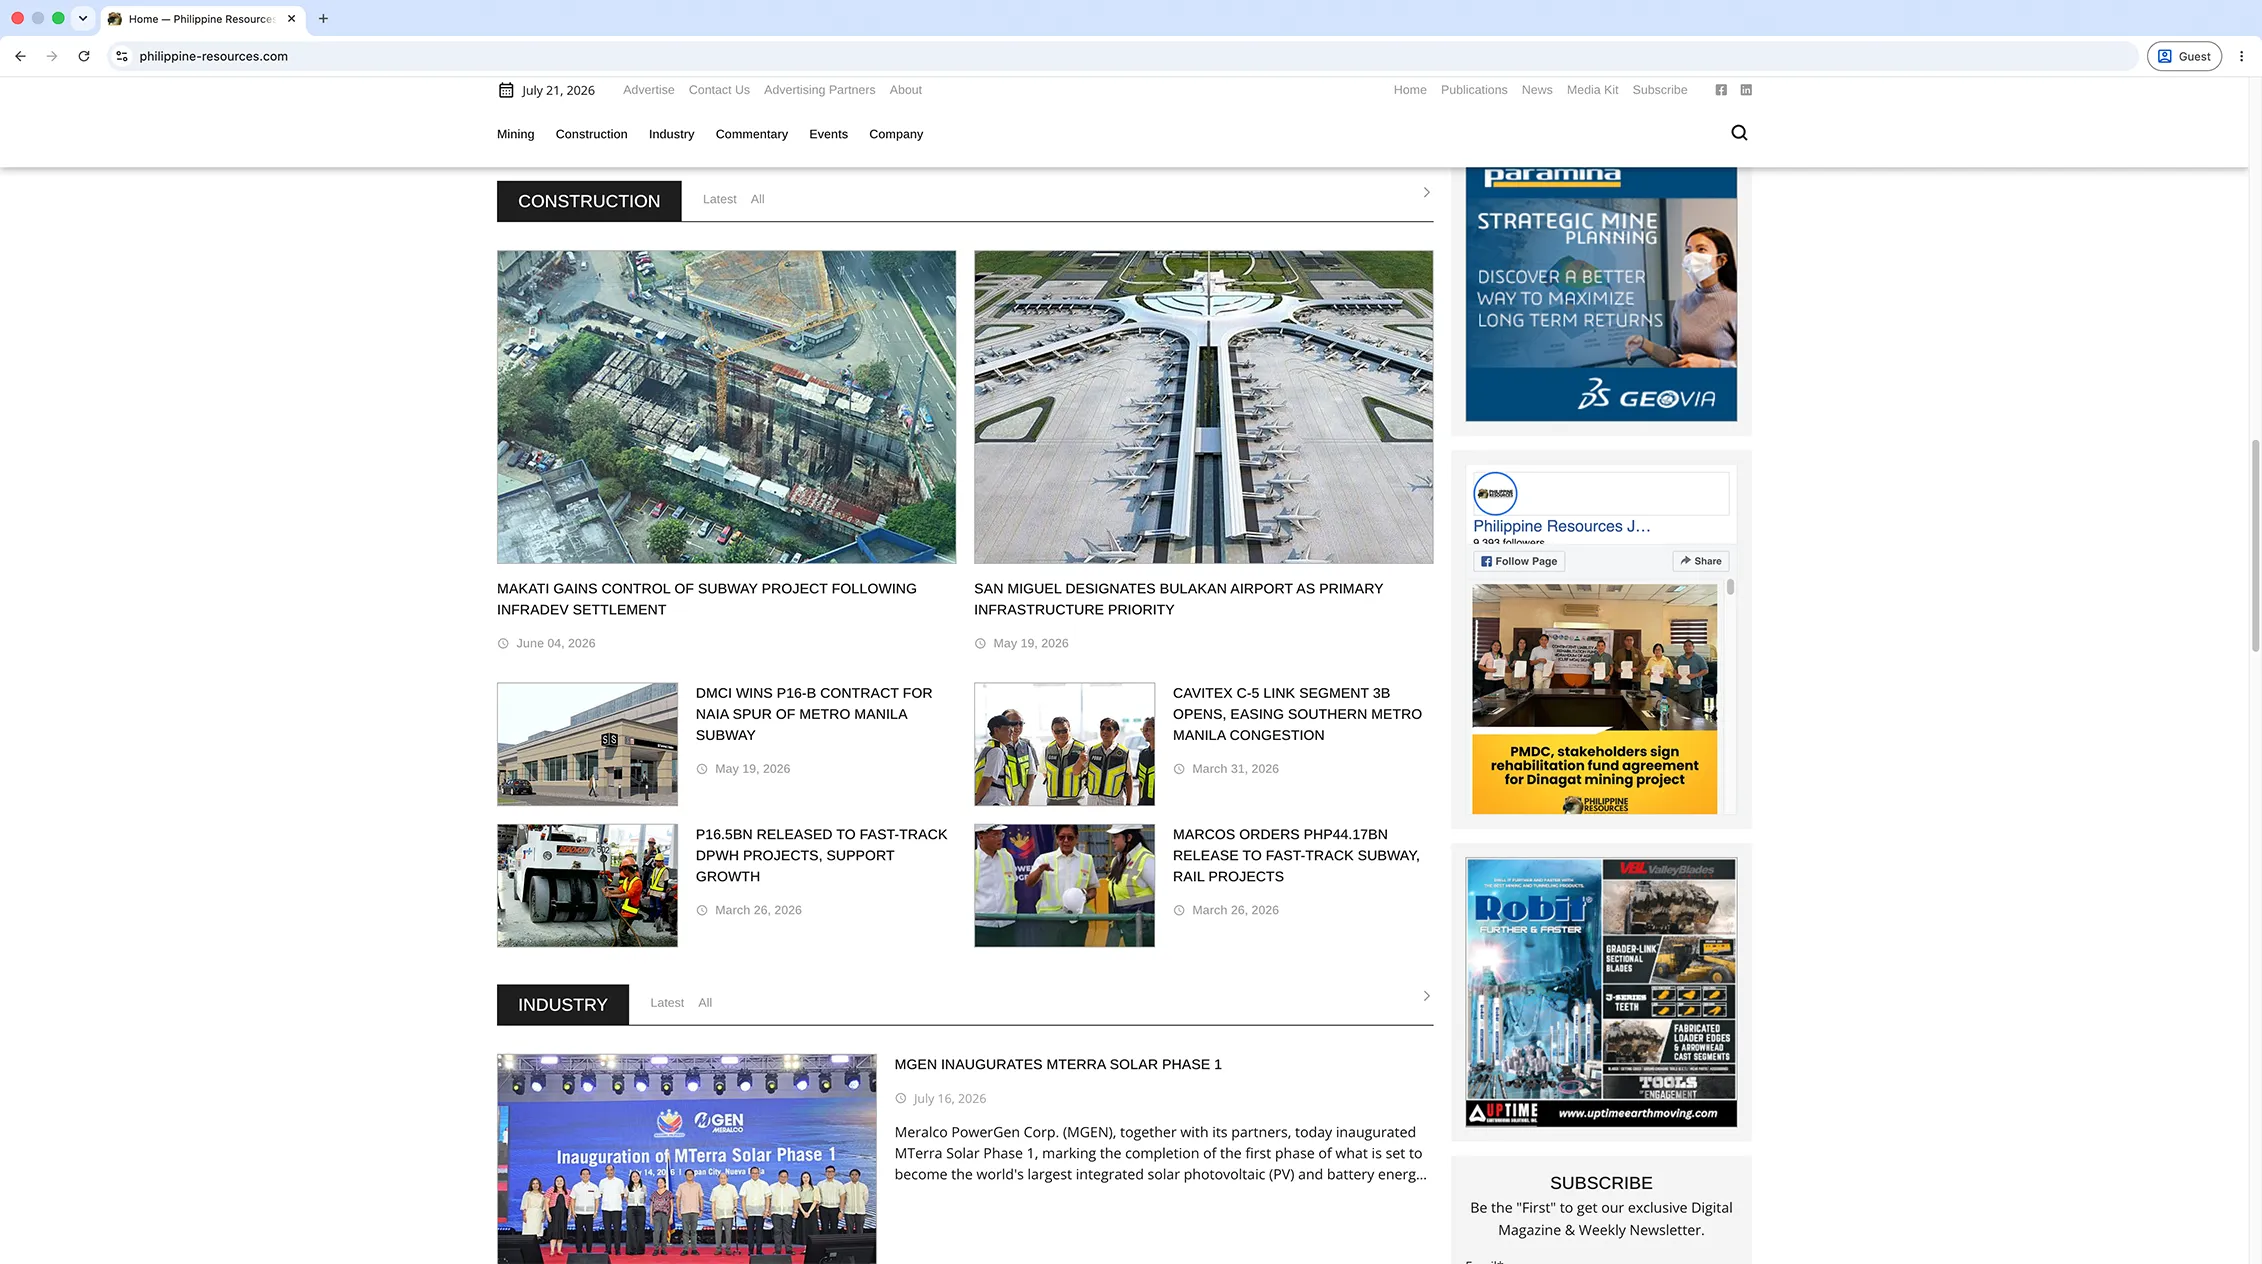Image resolution: width=2262 pixels, height=1264 pixels.
Task: Select All tab in Industry section
Action: (705, 1003)
